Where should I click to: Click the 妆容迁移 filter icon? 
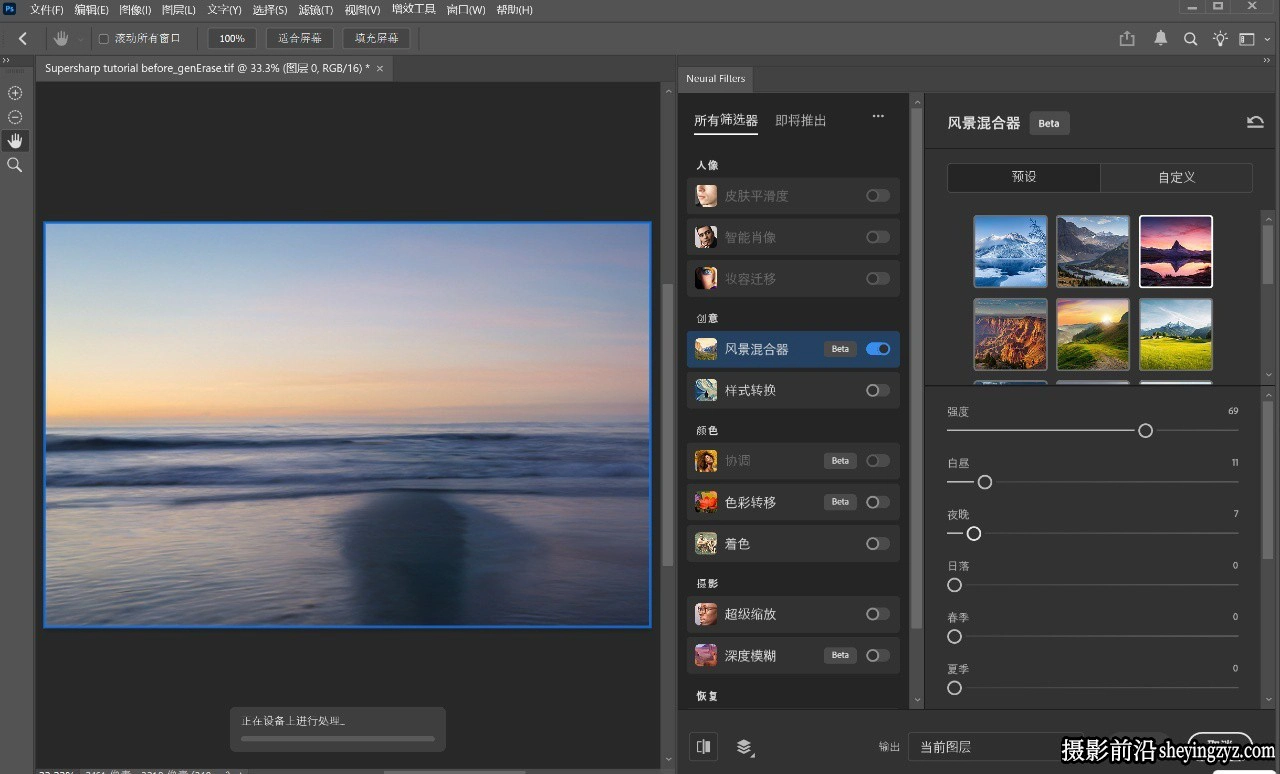(x=706, y=278)
